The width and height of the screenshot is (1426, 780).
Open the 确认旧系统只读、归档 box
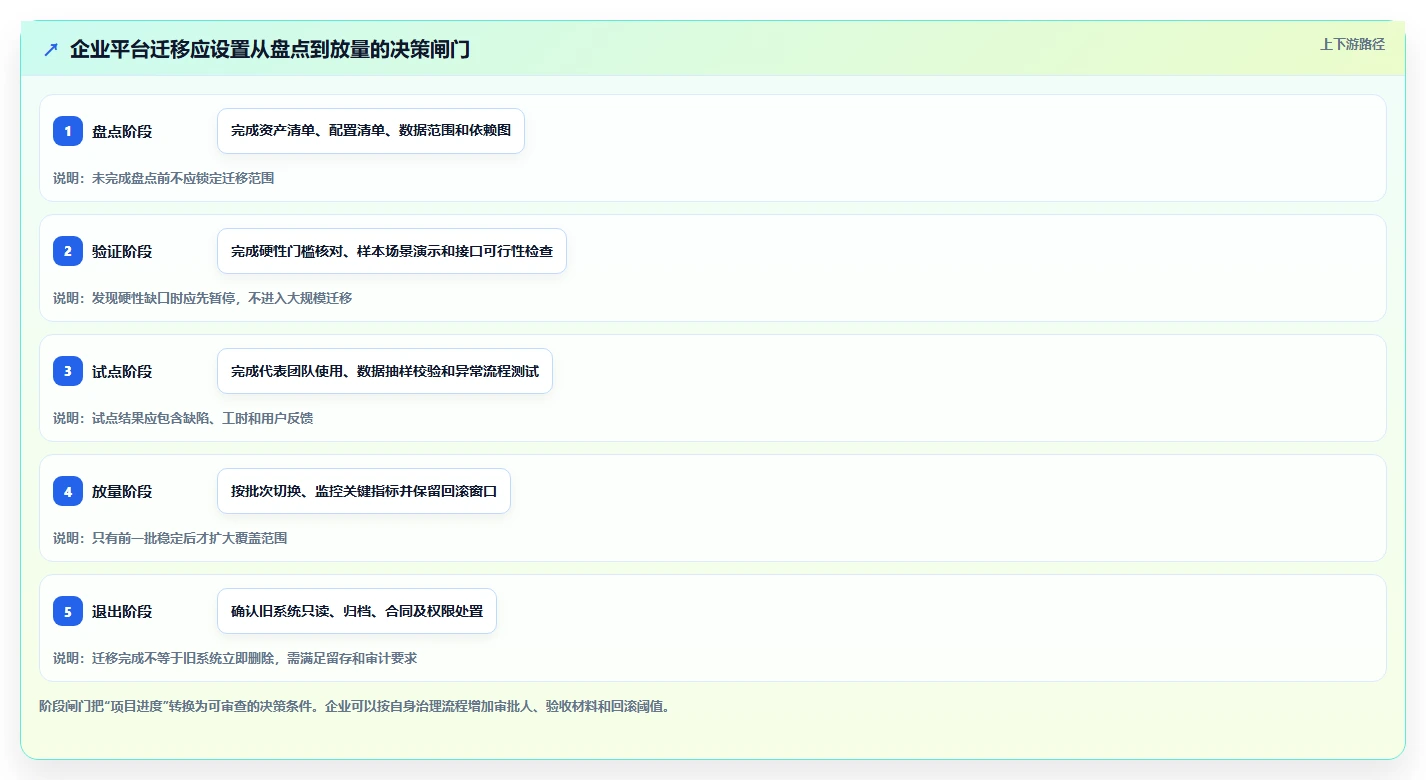click(x=357, y=611)
